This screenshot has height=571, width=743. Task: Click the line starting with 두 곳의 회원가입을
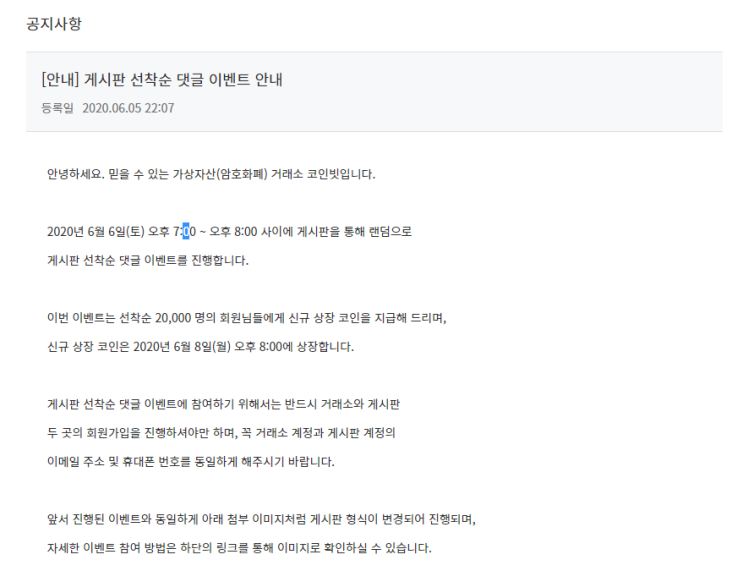221,433
